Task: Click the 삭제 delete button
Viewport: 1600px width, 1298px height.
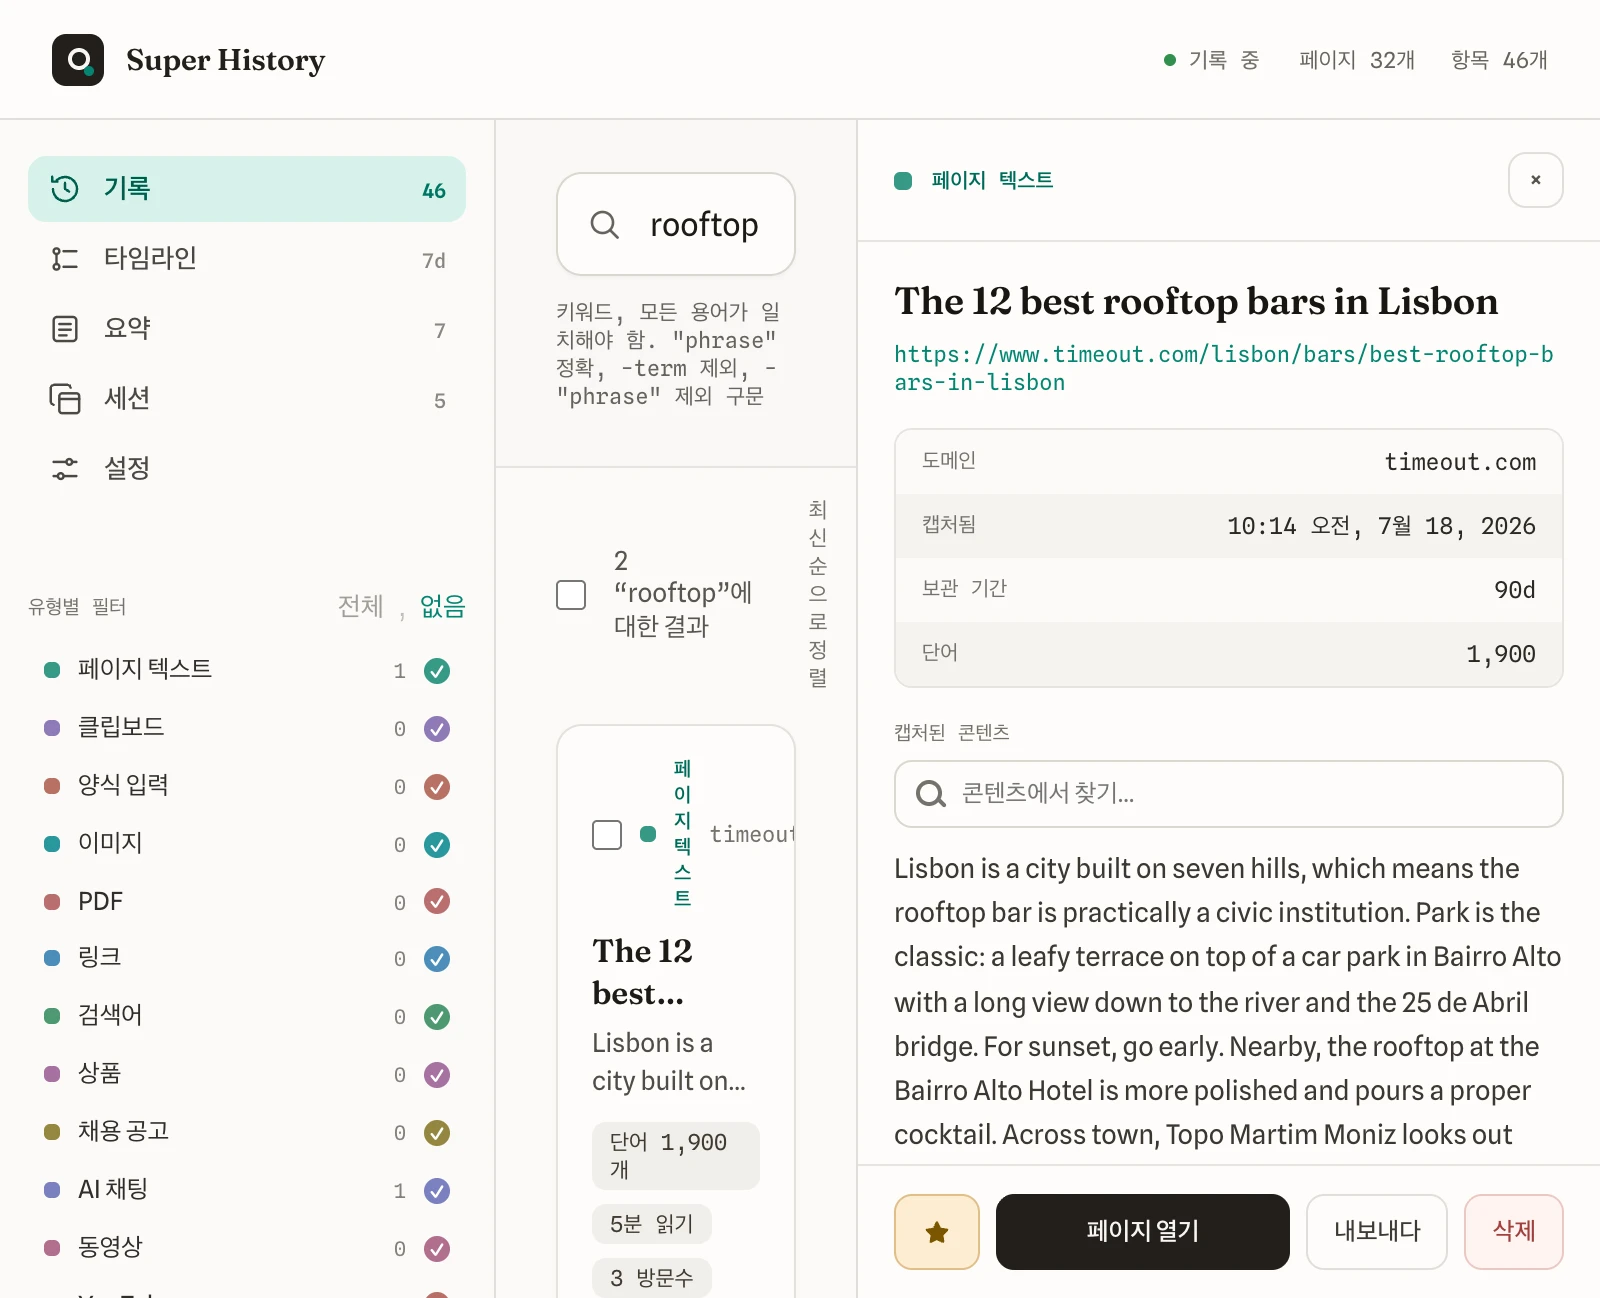Action: point(1514,1232)
